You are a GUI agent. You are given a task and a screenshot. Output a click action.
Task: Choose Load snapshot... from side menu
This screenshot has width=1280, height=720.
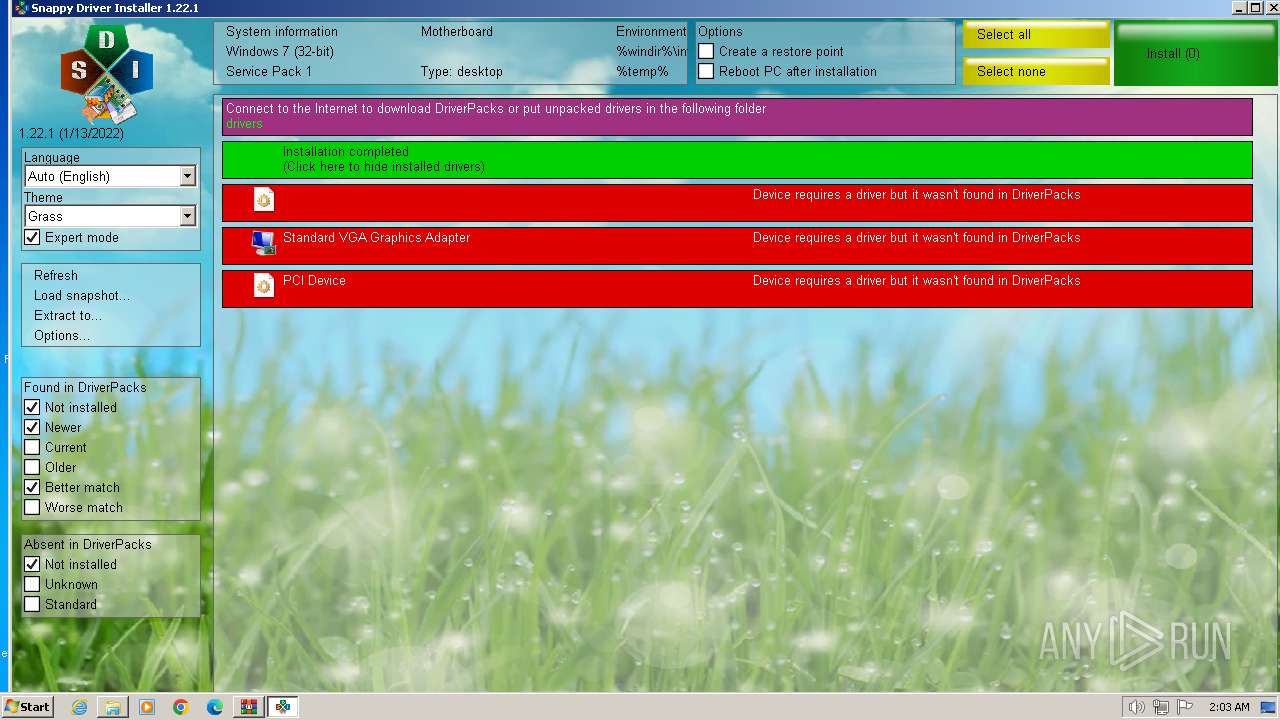click(82, 295)
